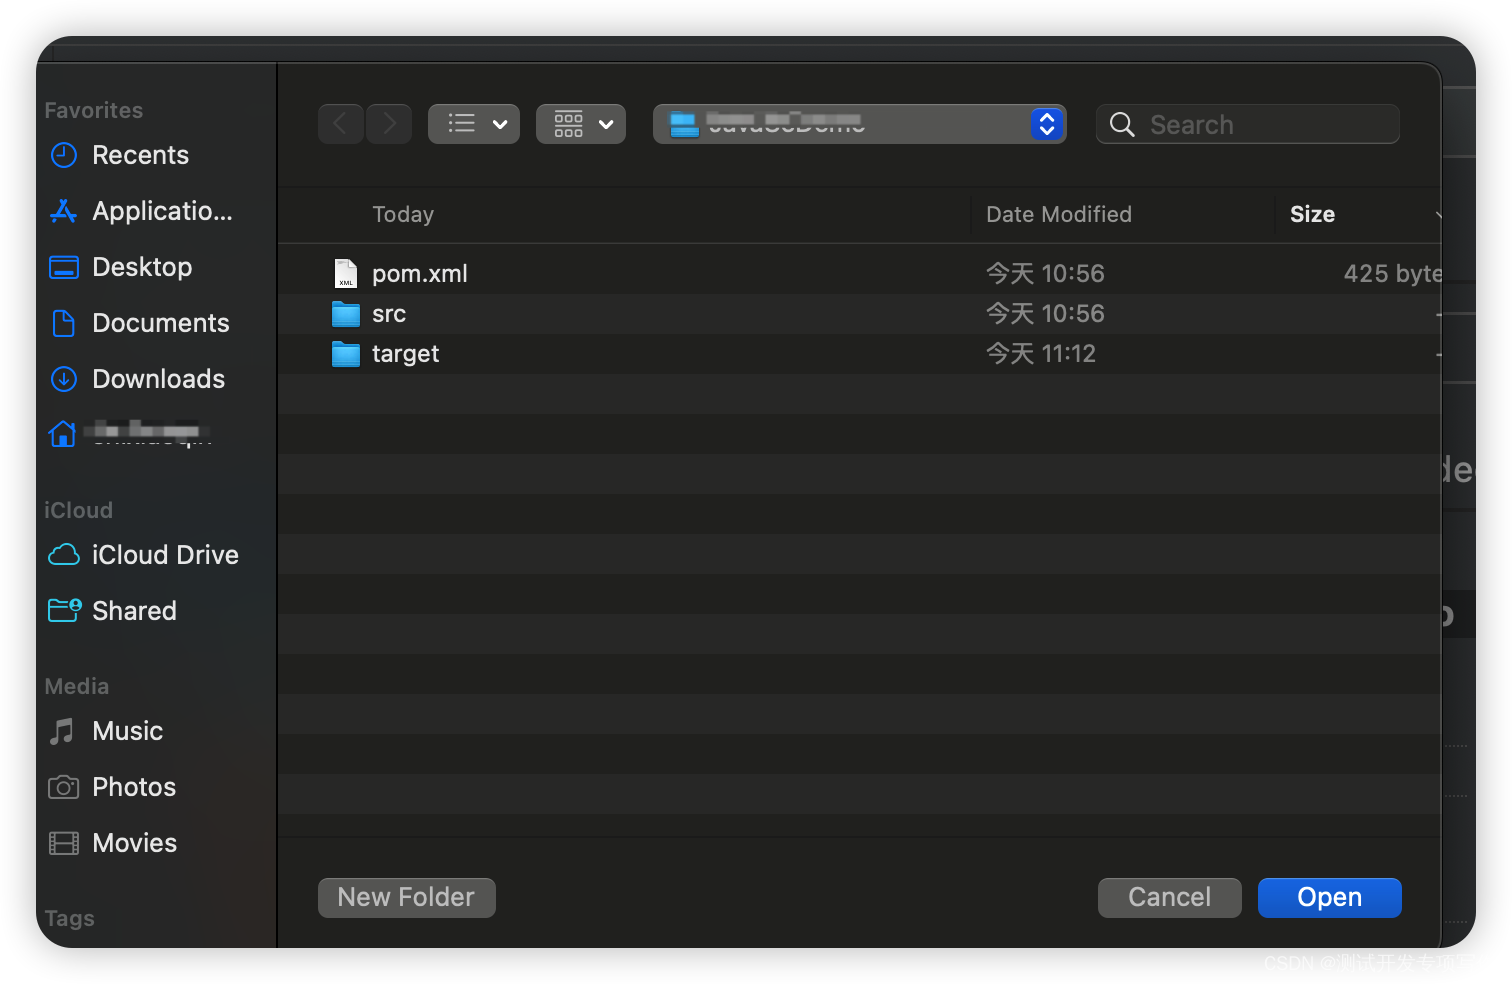Viewport: 1512px width, 984px height.
Task: Open Downloads in the sidebar
Action: tap(159, 379)
